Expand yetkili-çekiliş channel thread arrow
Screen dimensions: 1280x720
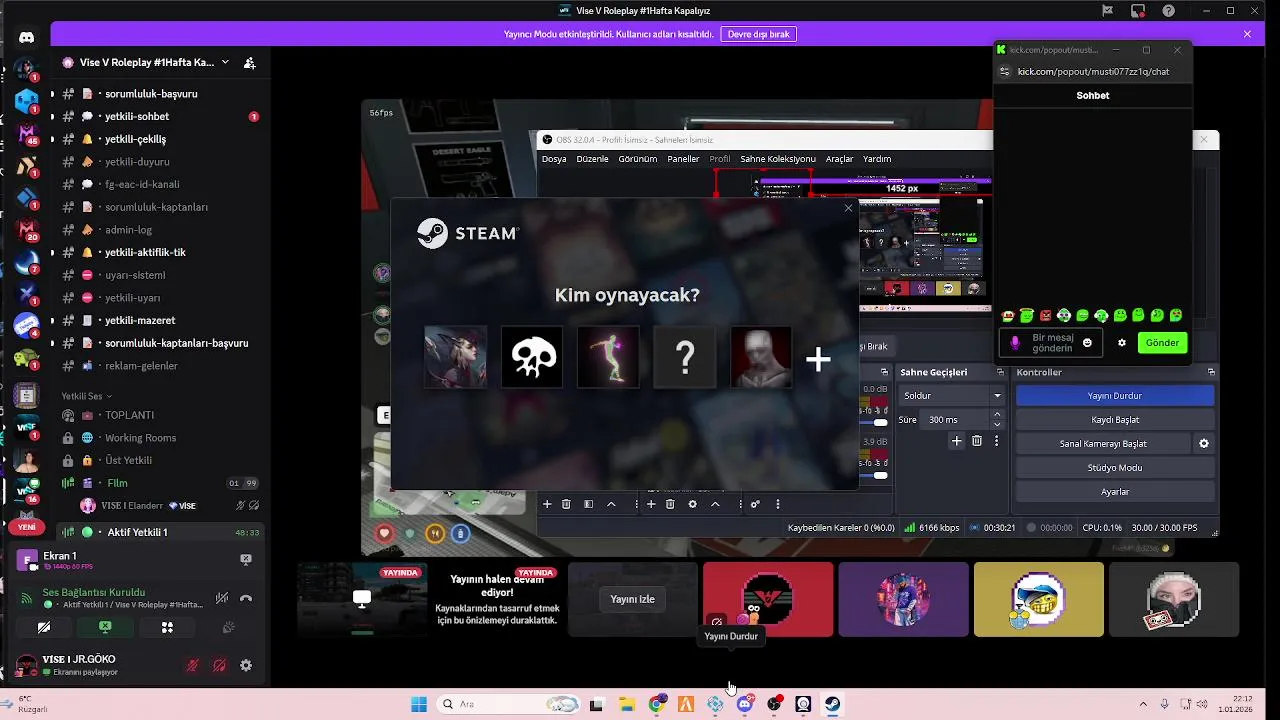(52, 139)
